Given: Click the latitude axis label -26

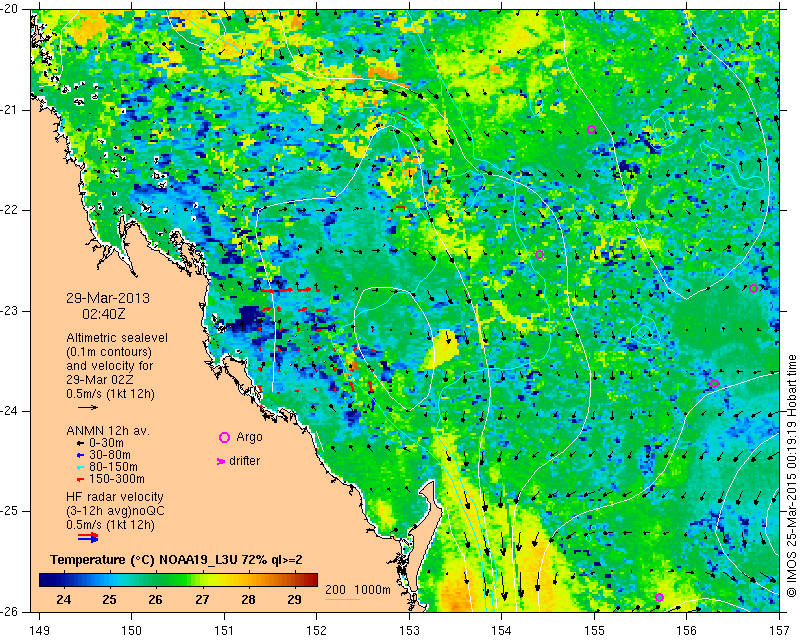Looking at the screenshot, I should coord(11,612).
